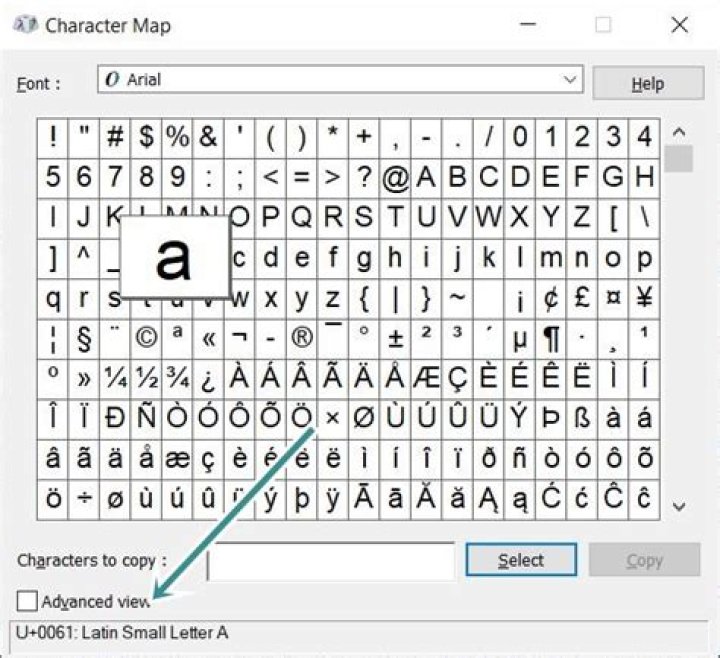Select the copyright symbol © in the grid
The width and height of the screenshot is (720, 658).
pyautogui.click(x=146, y=338)
